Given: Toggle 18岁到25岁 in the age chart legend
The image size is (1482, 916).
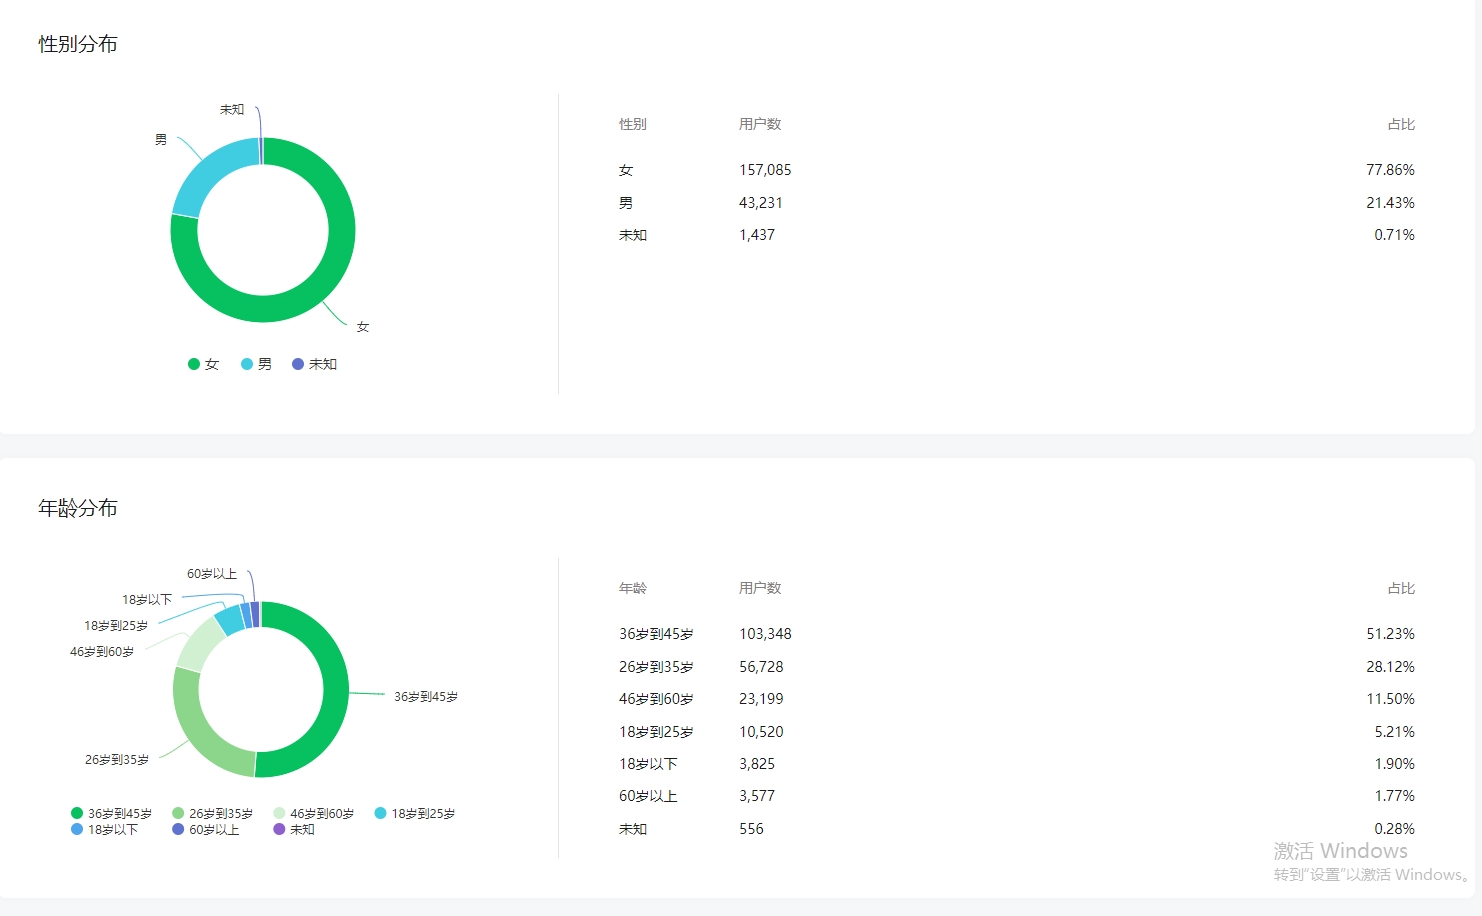Looking at the screenshot, I should coord(414,814).
